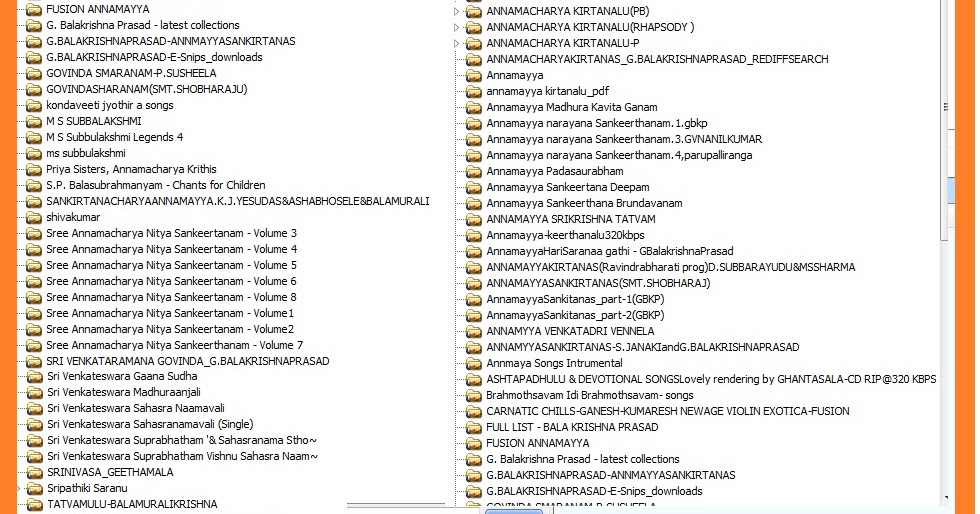The image size is (980, 514).
Task: Select Annamayya Sankeerthana Brundavanam folder
Action: click(x=584, y=203)
